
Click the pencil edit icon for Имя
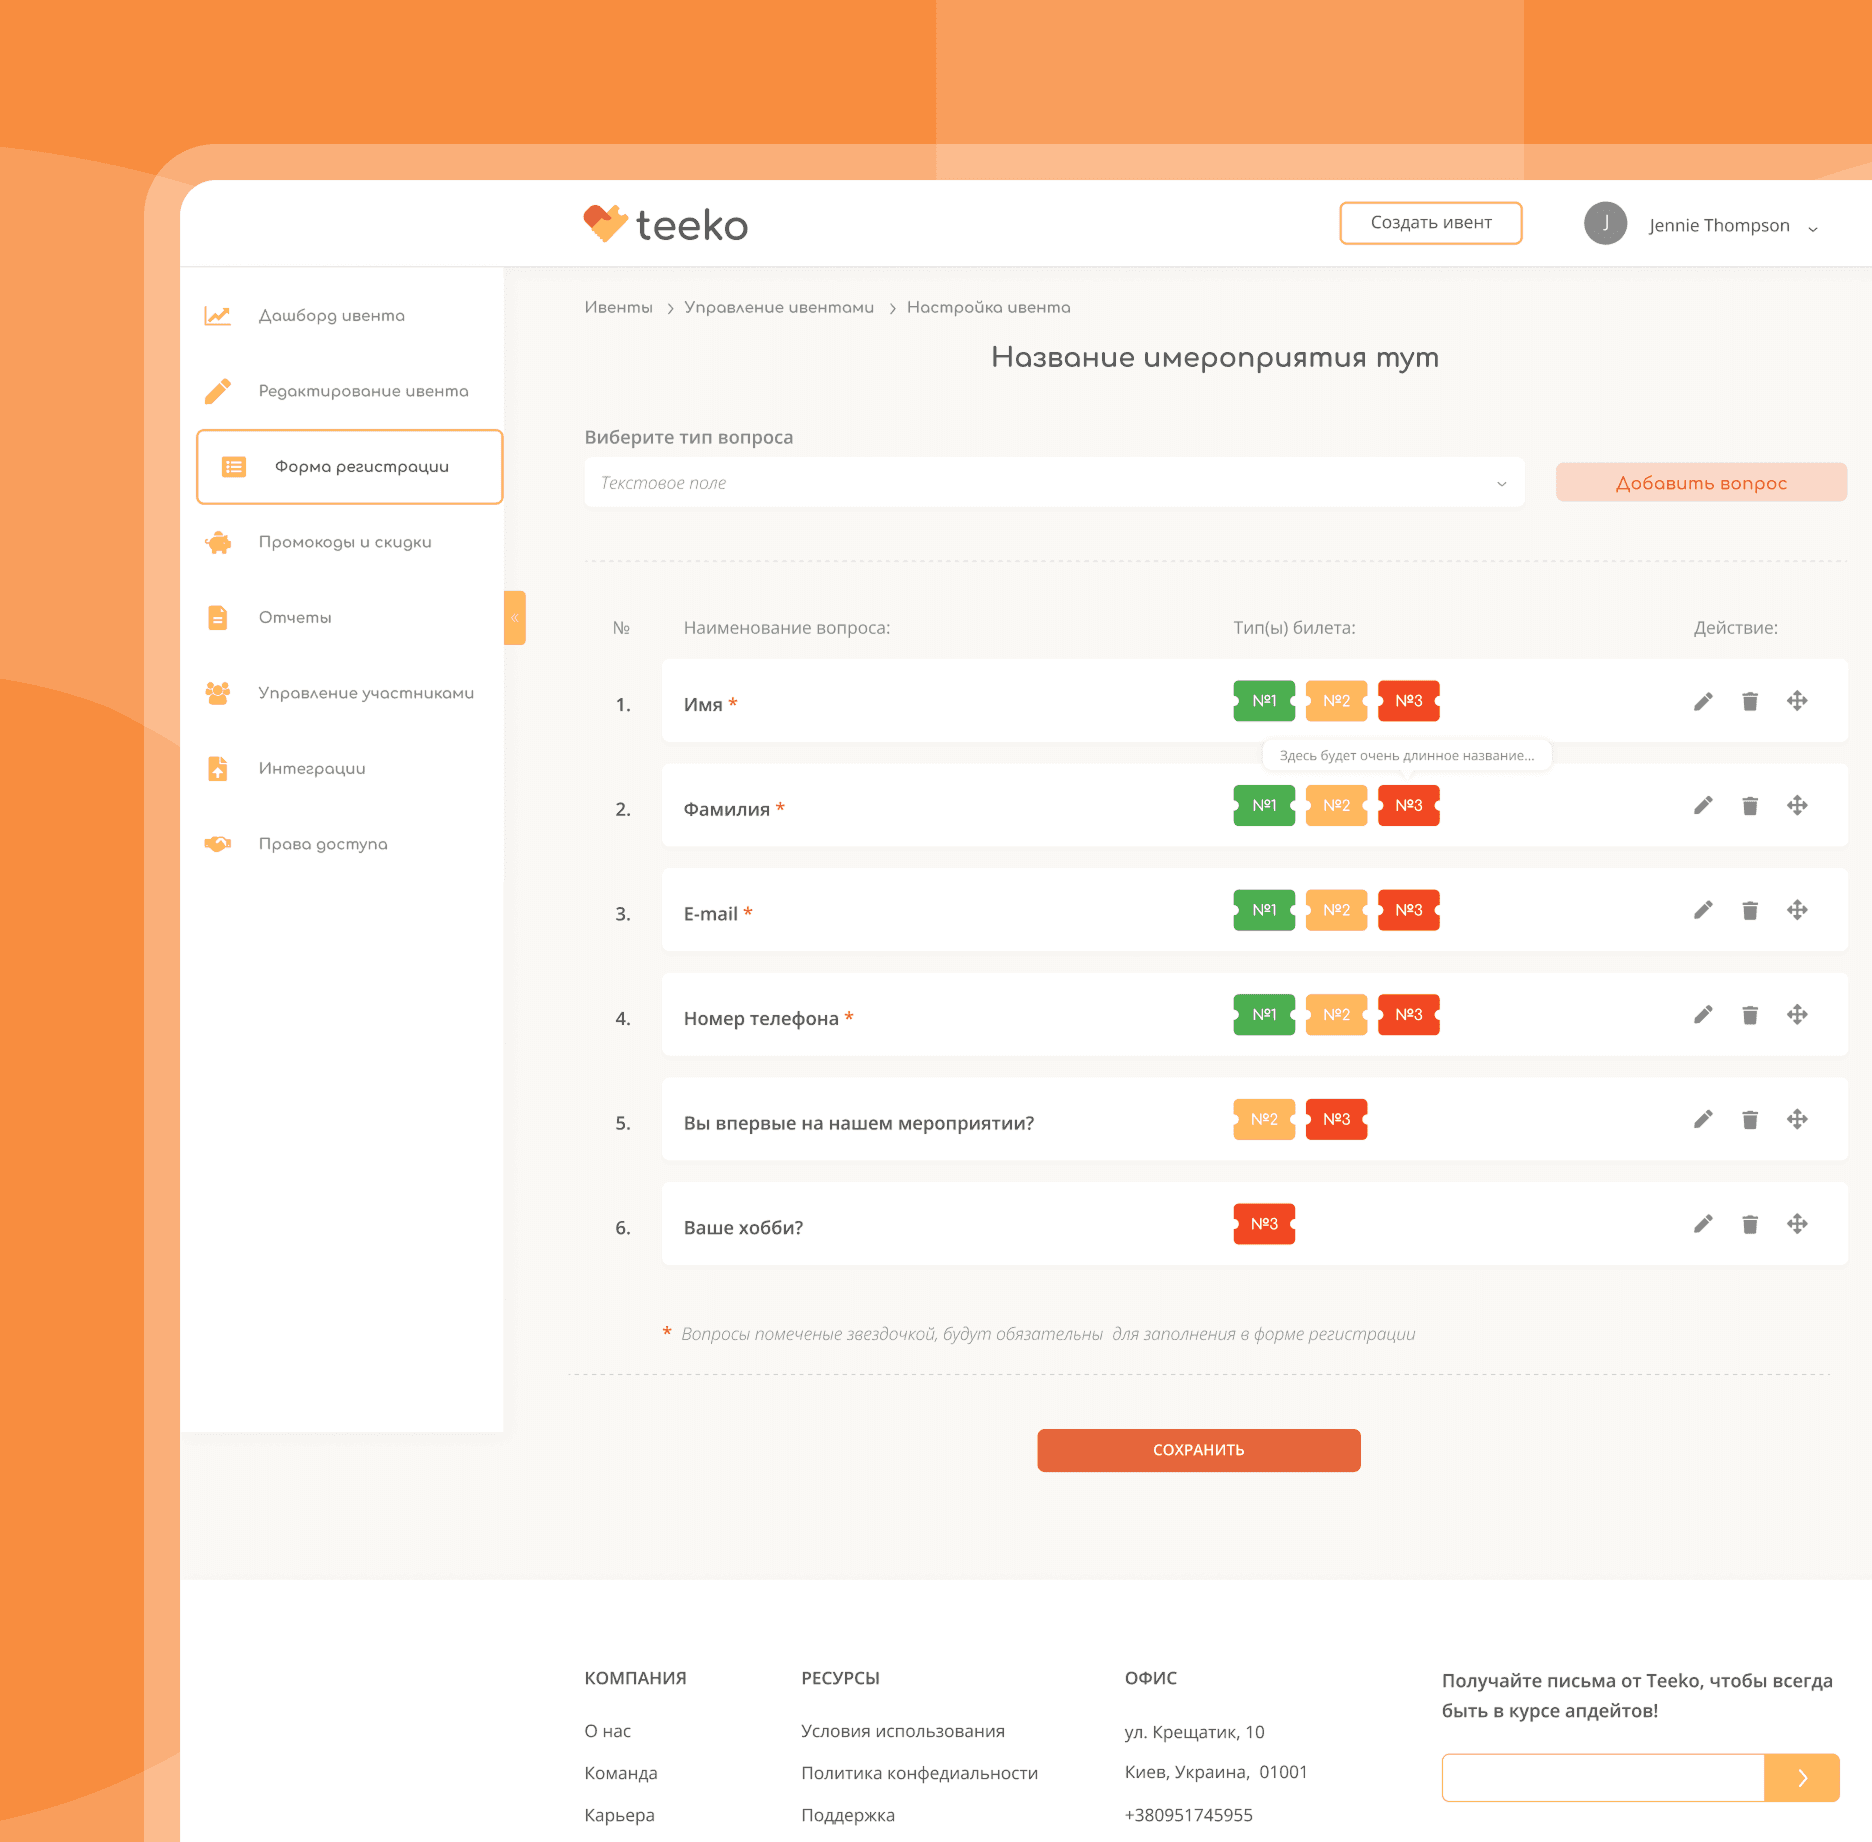(1703, 701)
